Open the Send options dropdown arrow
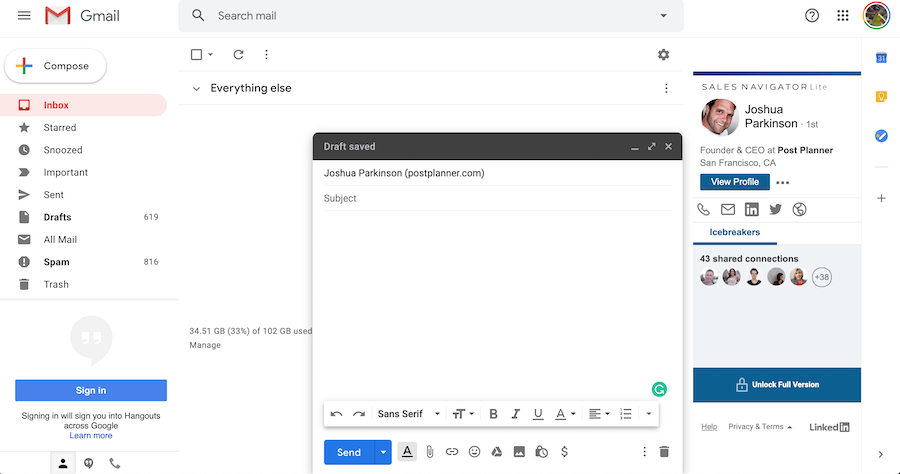 383,452
